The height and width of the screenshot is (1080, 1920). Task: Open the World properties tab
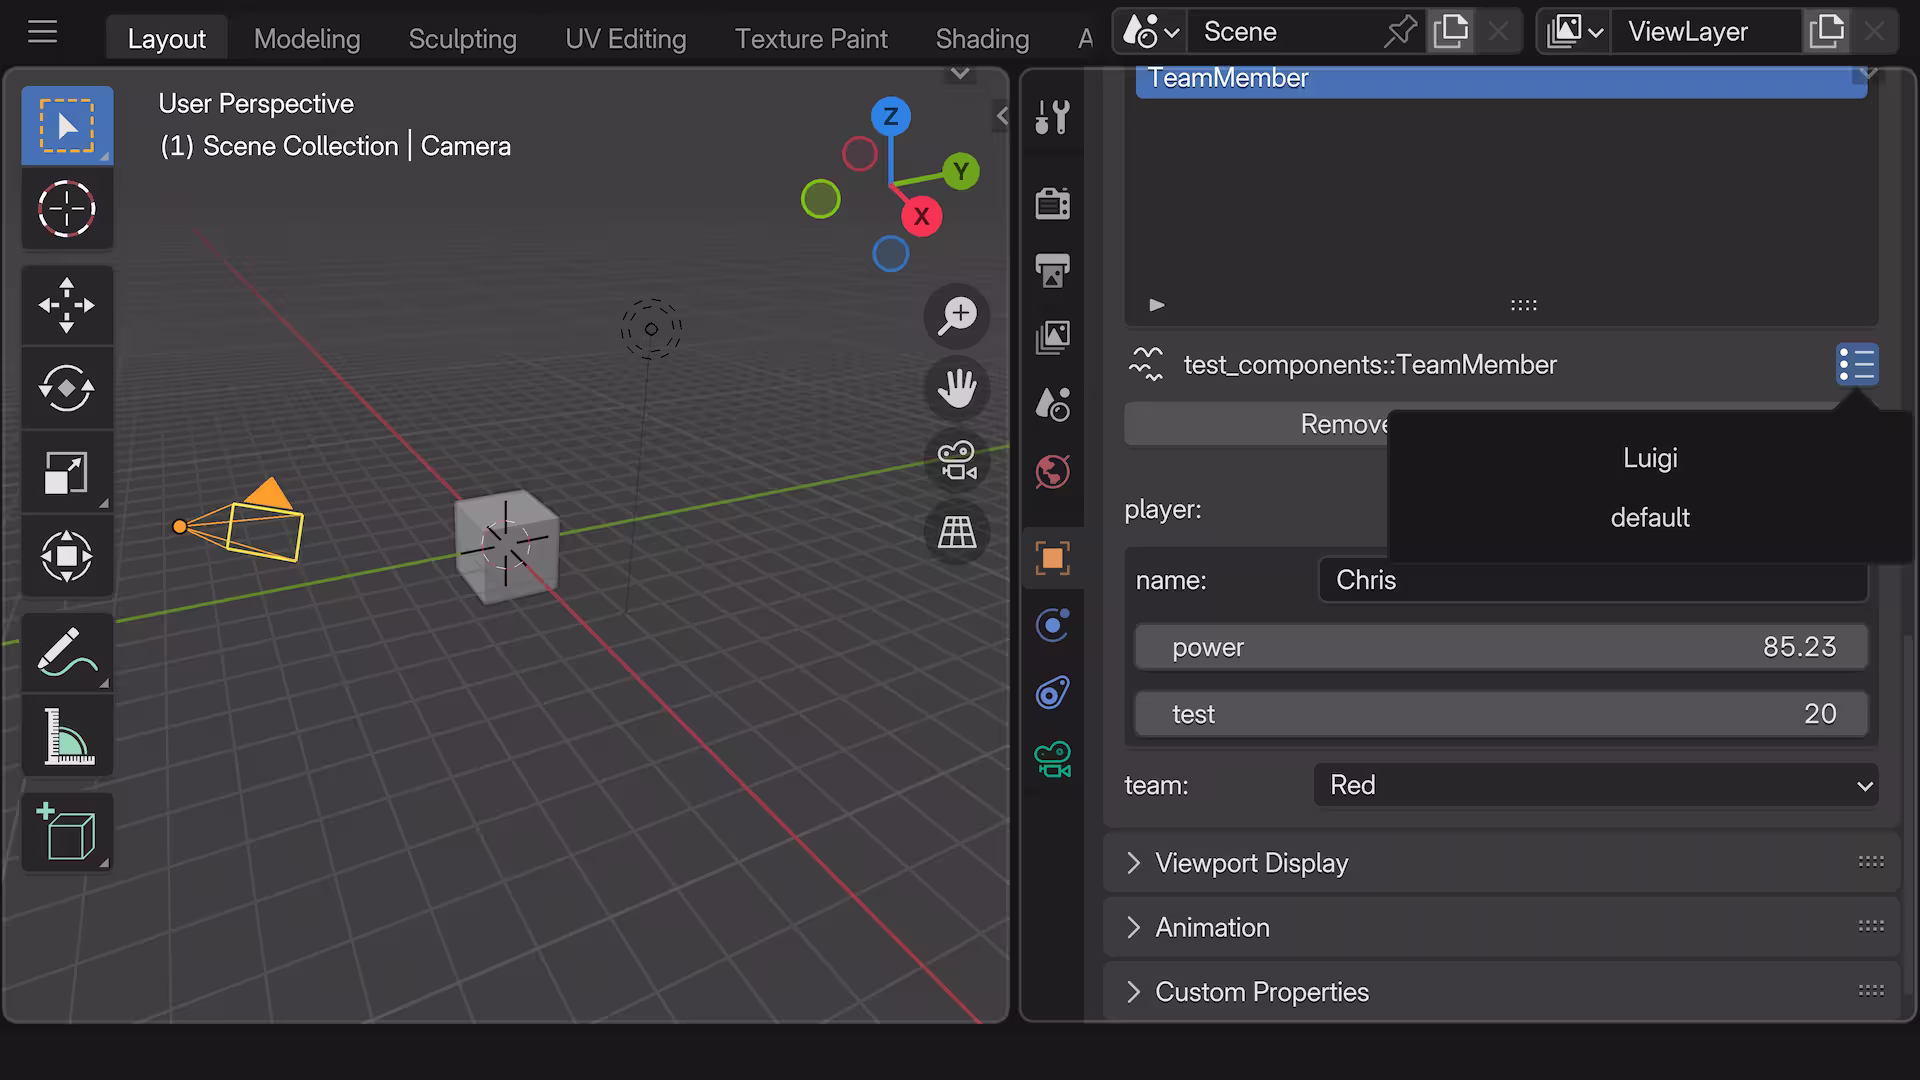(1052, 471)
